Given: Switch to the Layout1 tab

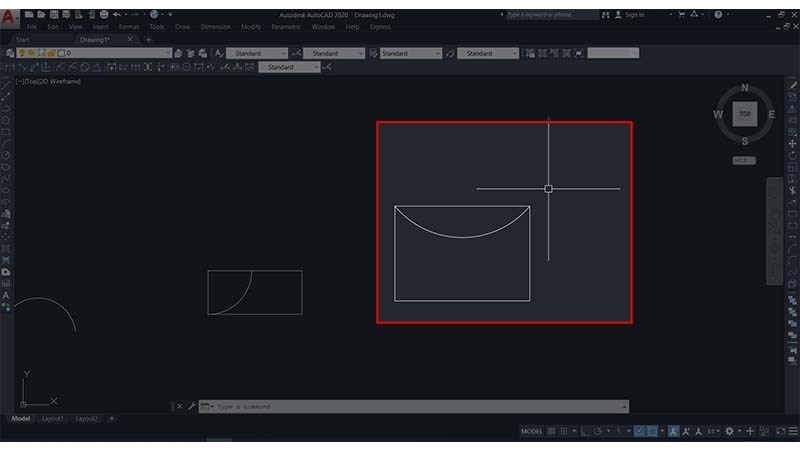Looking at the screenshot, I should 53,419.
